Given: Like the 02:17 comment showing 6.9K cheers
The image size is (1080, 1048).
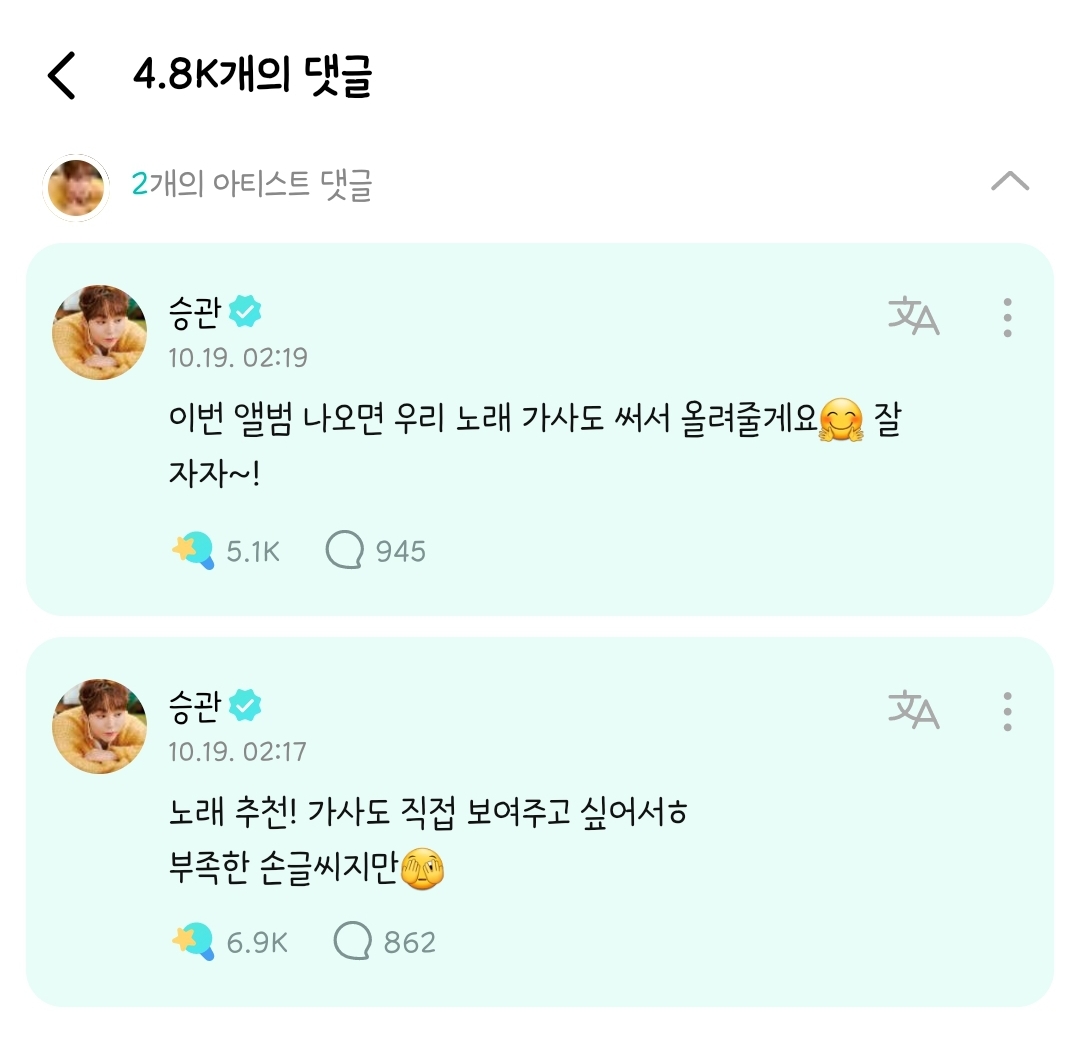Looking at the screenshot, I should [193, 942].
